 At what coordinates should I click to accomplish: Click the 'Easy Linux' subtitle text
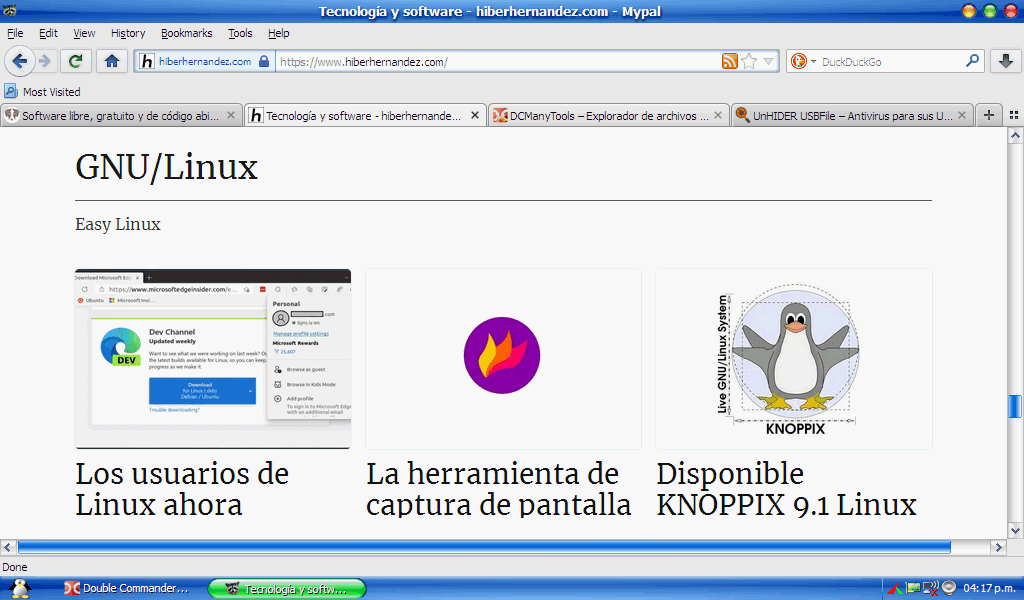point(118,225)
